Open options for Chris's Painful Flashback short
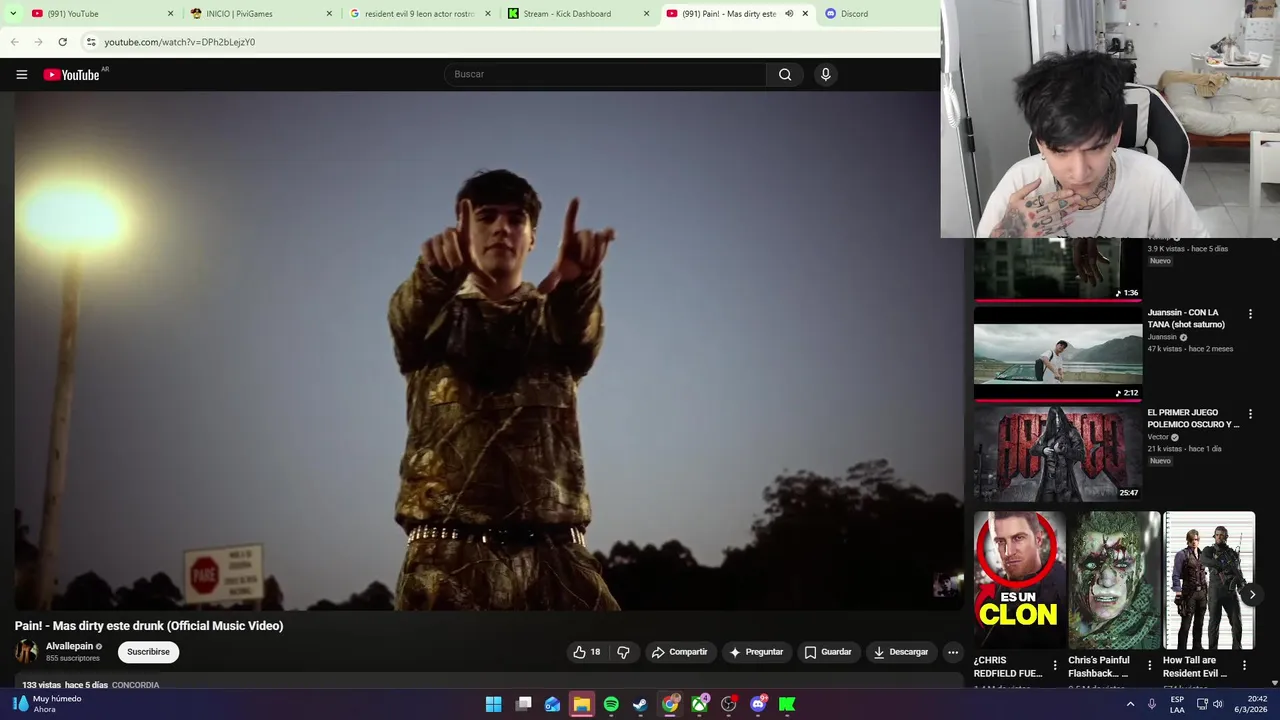Screen dimensions: 1280x720 pos(1149,665)
